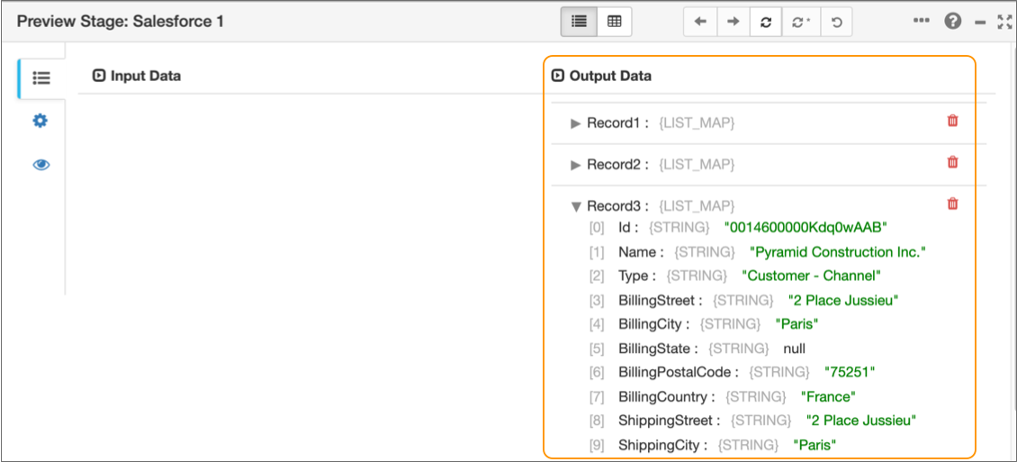Image resolution: width=1017 pixels, height=462 pixels.
Task: Switch to list view in preview toolbar
Action: coord(579,22)
